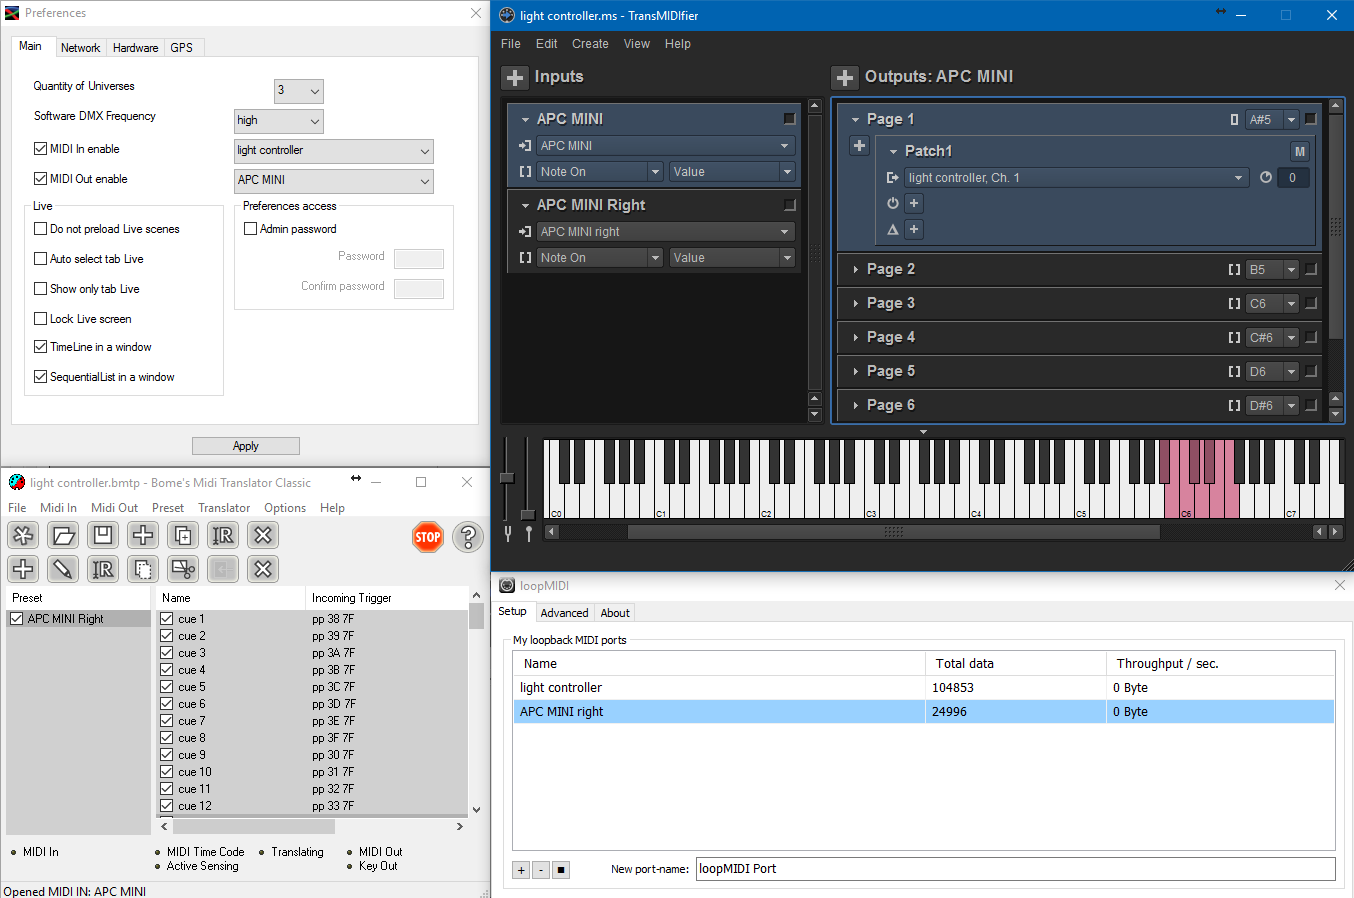Collapse the Page 1 section
The height and width of the screenshot is (898, 1354).
point(855,119)
